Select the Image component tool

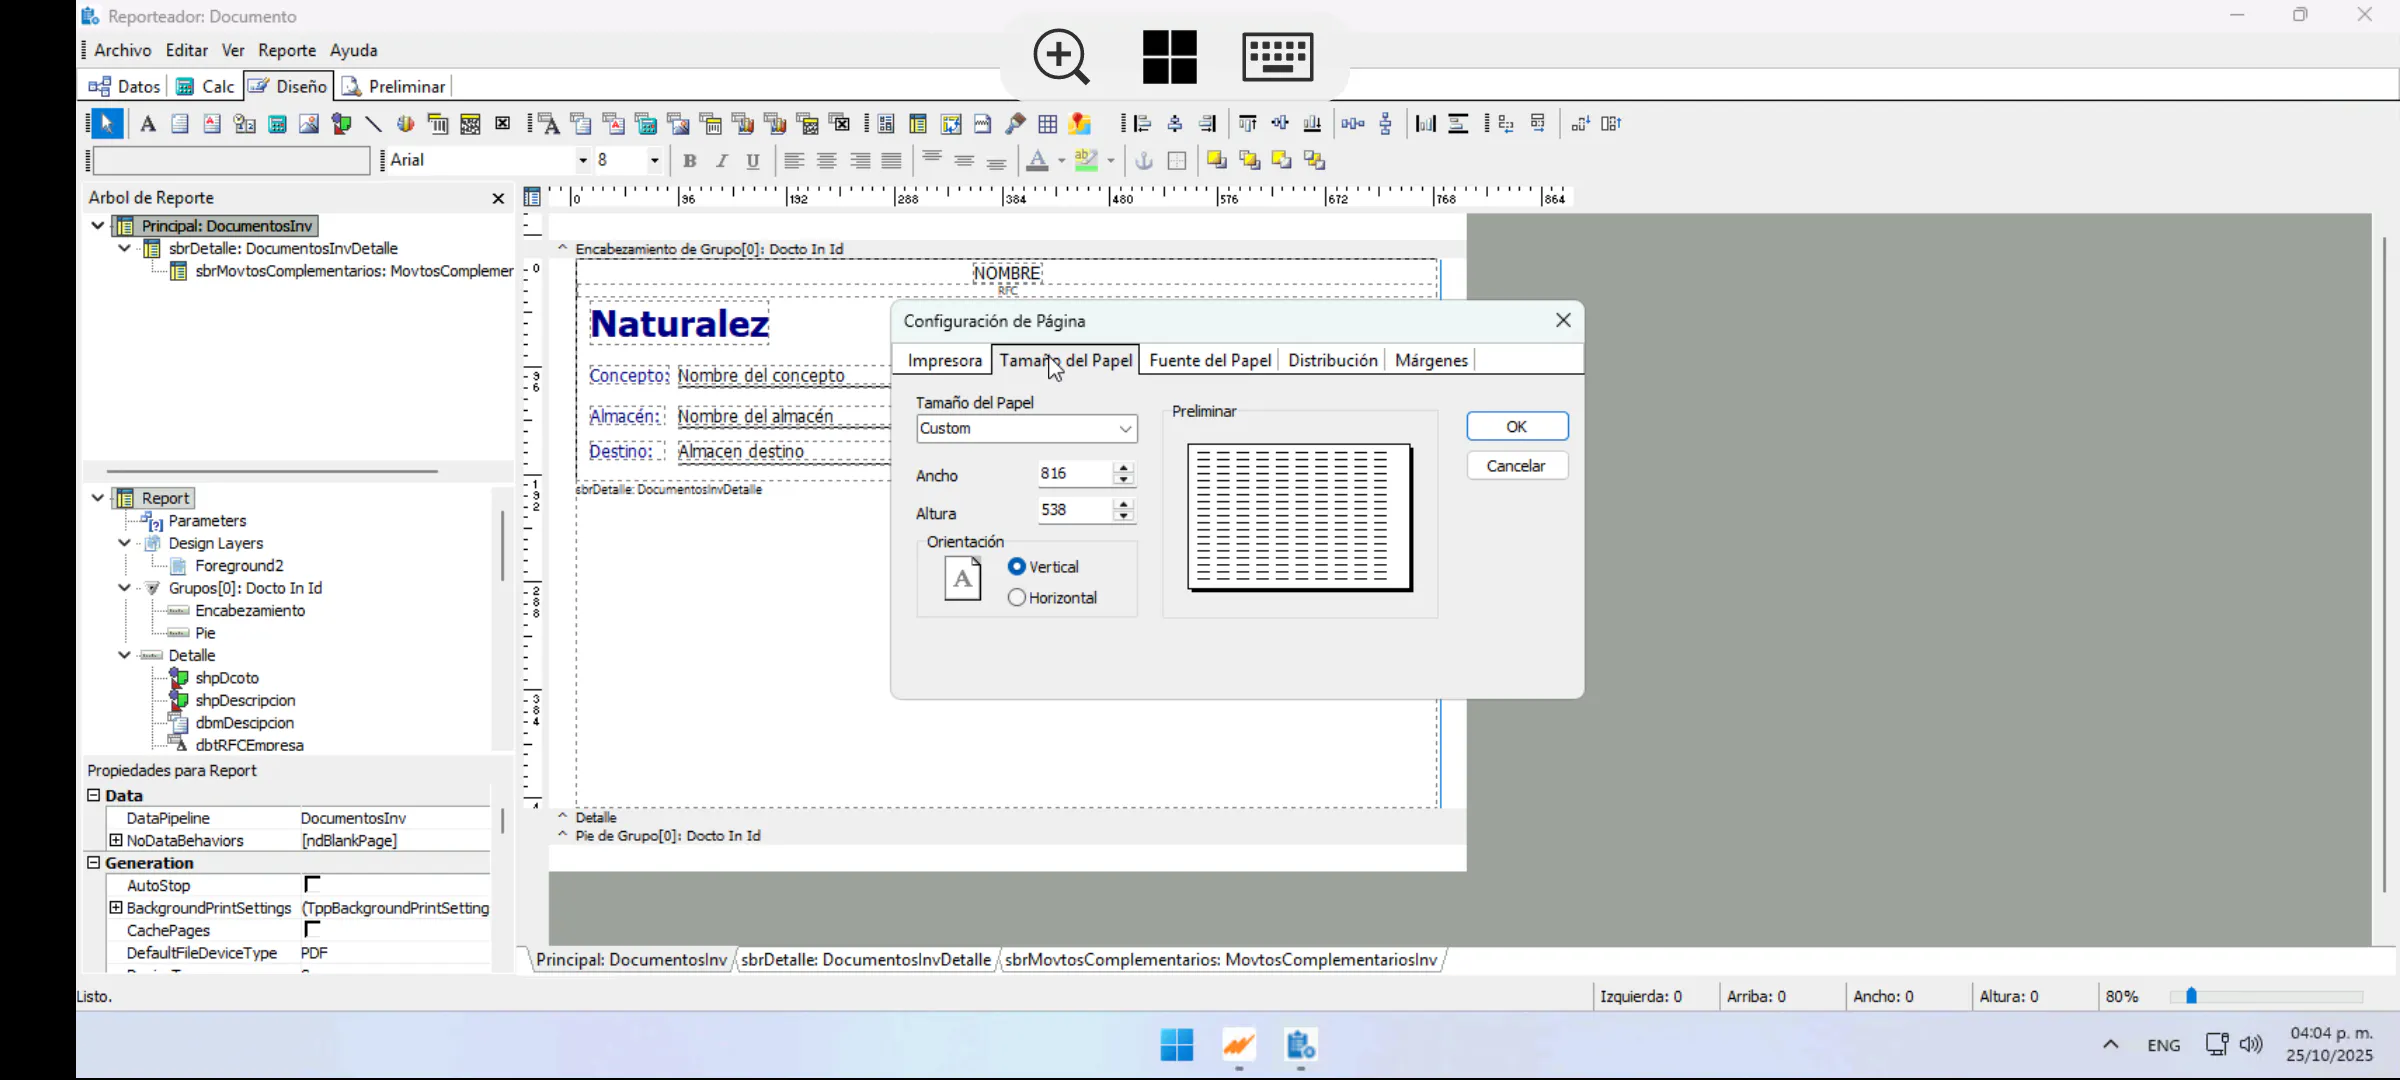click(309, 124)
